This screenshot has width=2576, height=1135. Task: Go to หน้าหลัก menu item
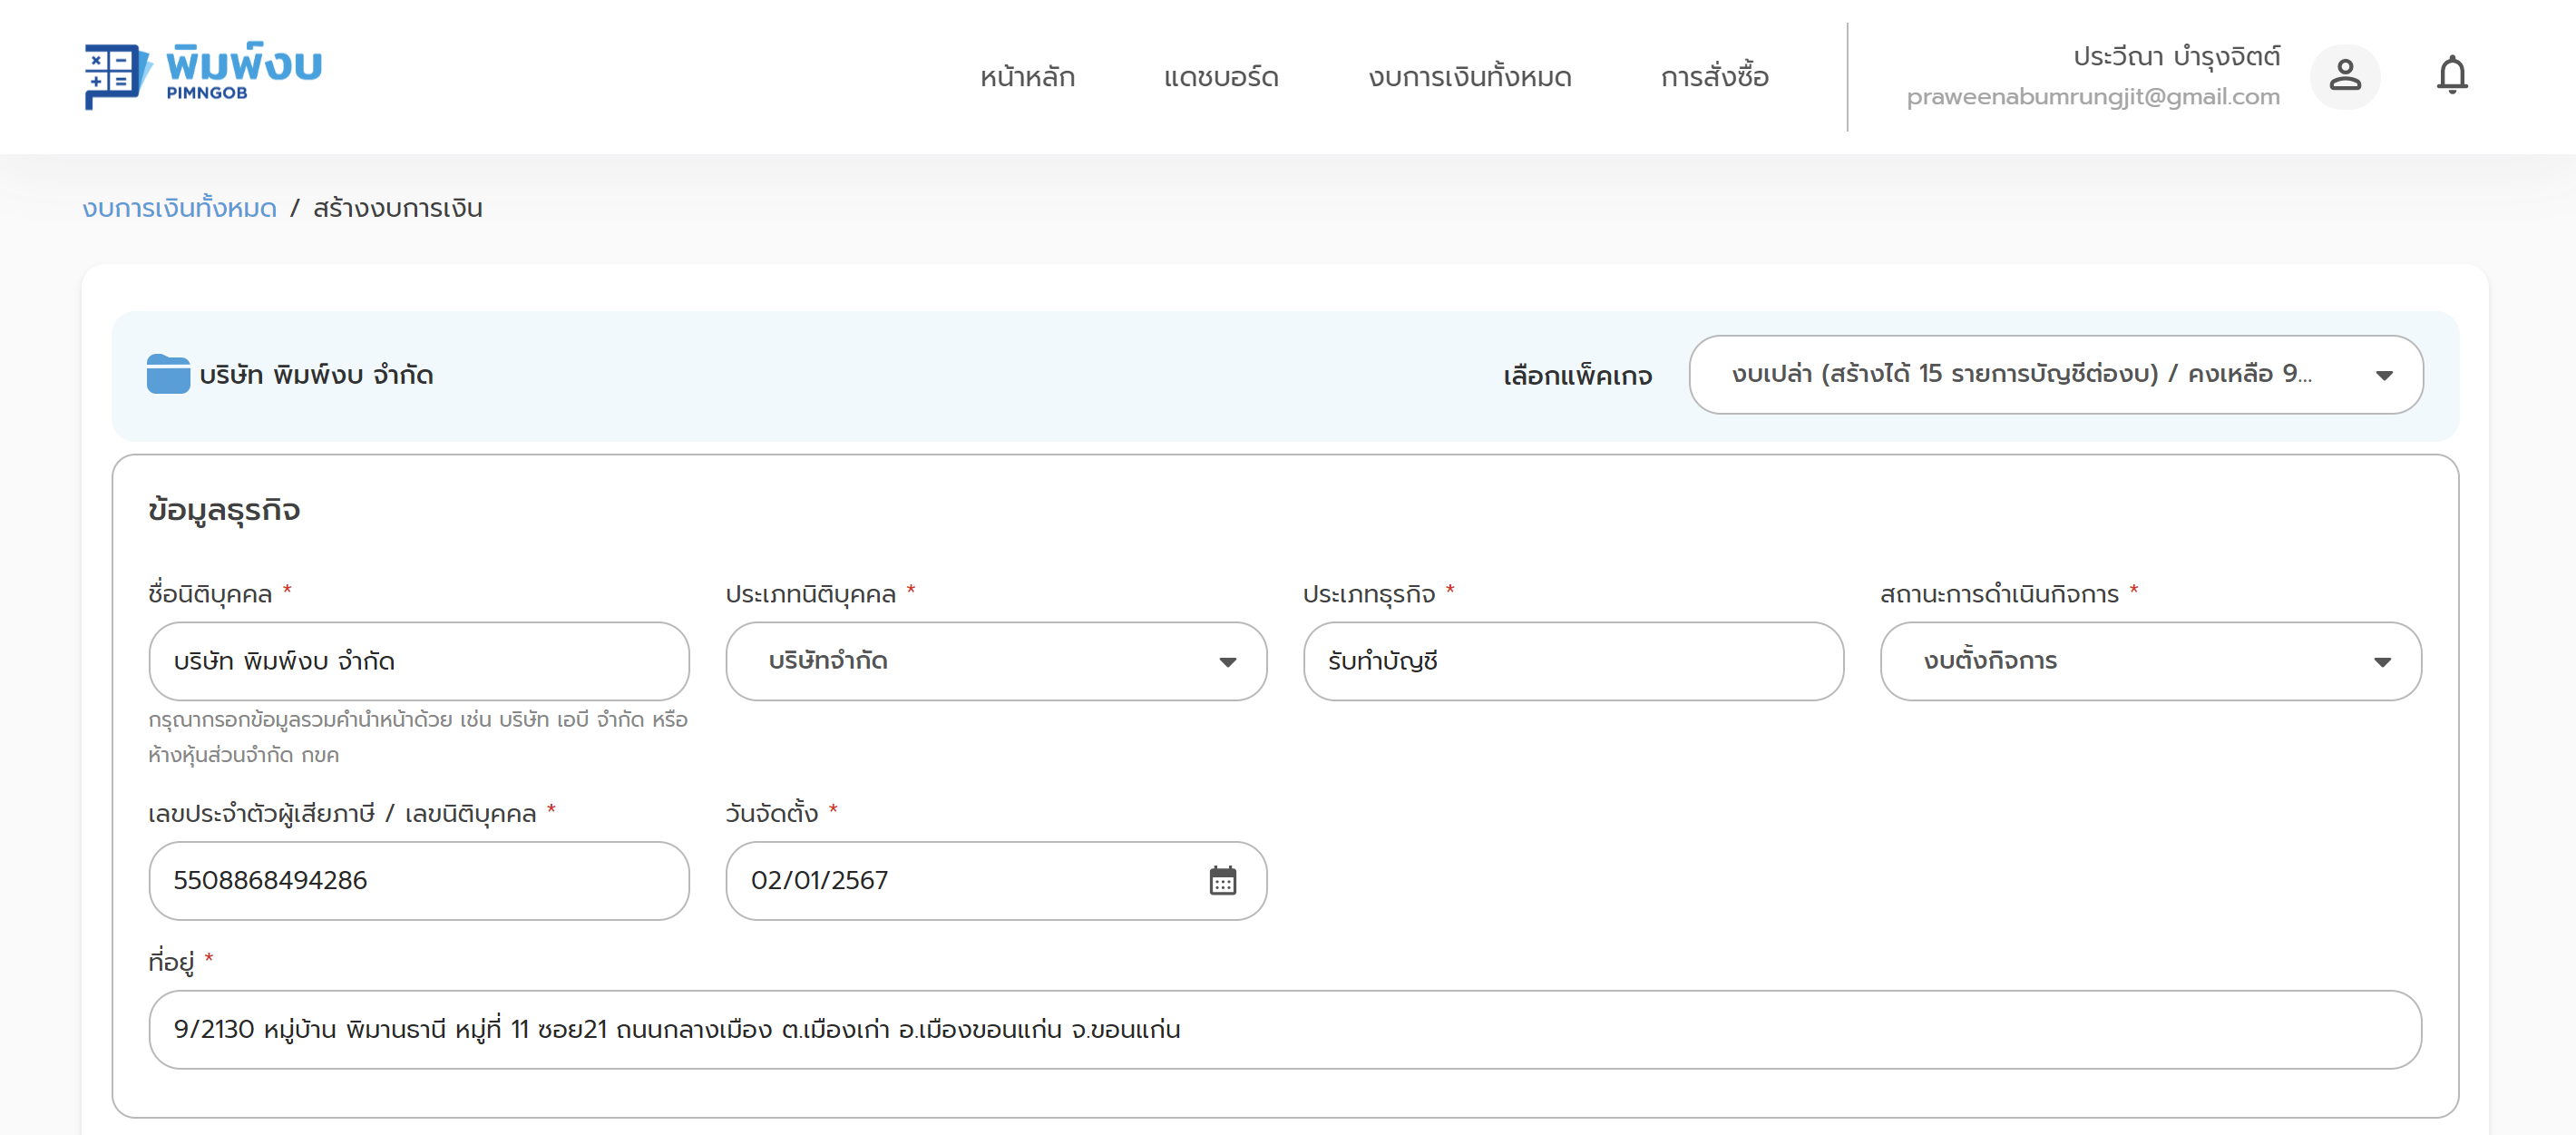click(1027, 77)
